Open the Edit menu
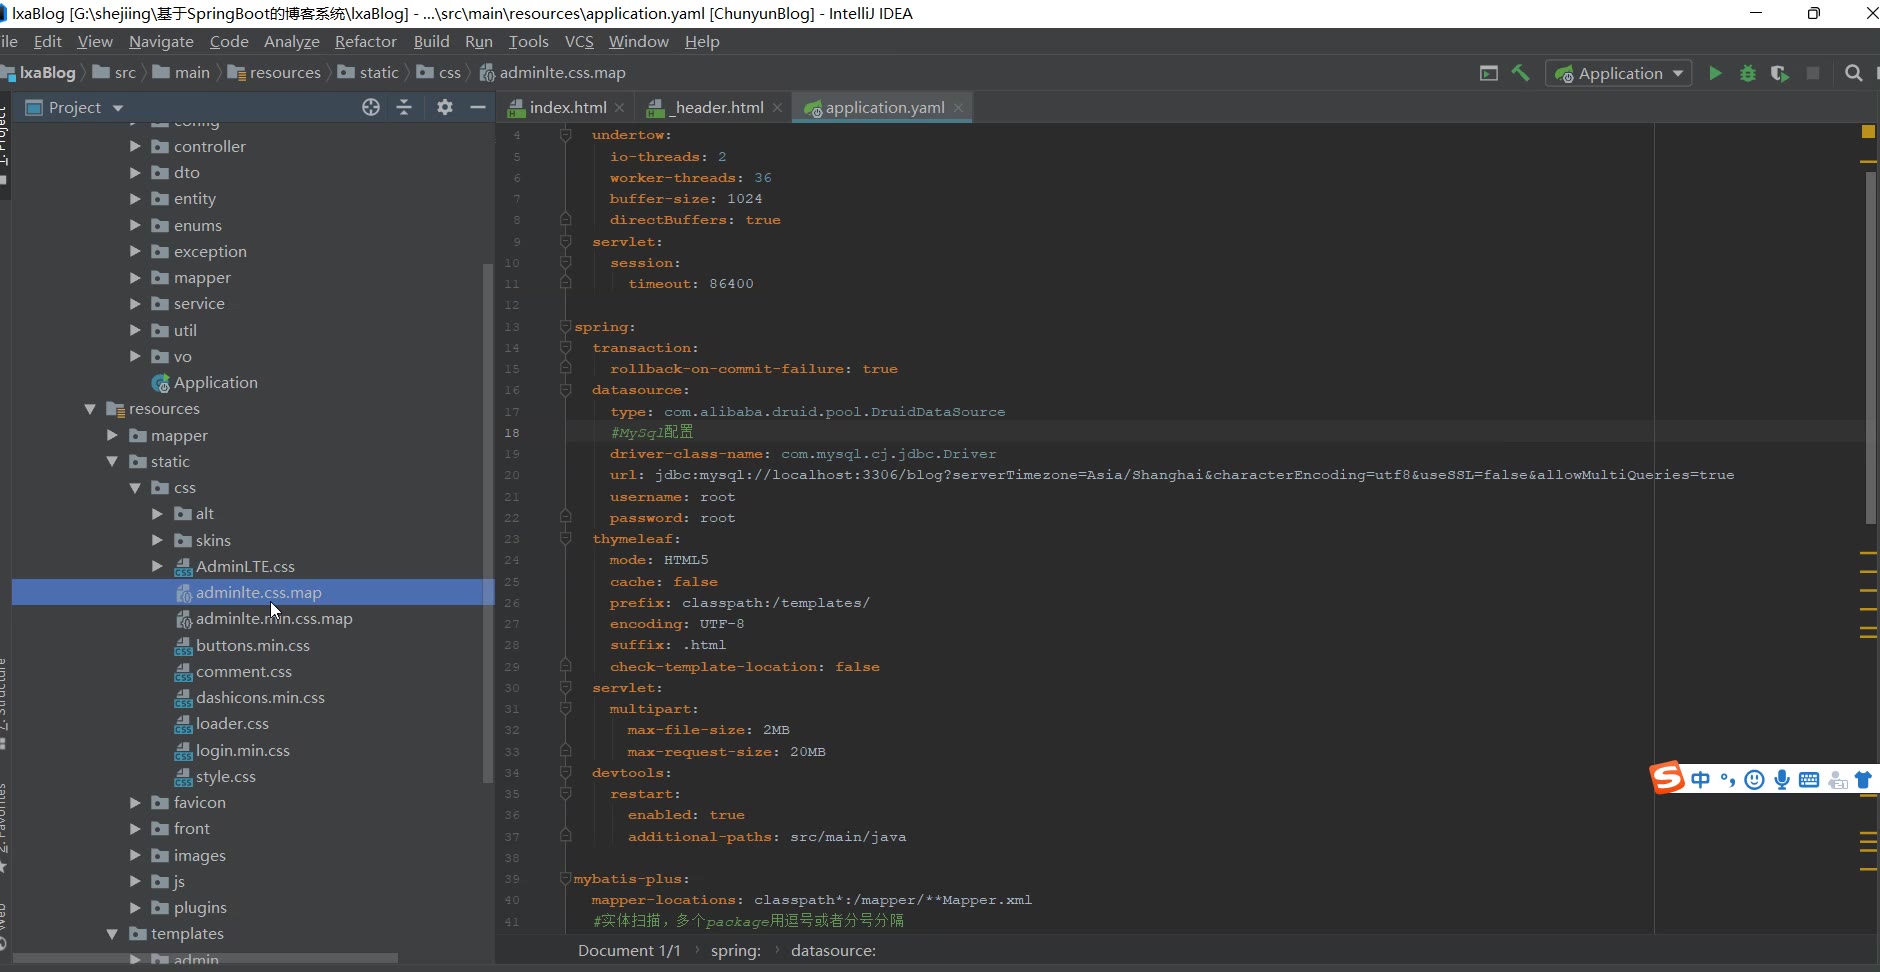 [x=47, y=41]
